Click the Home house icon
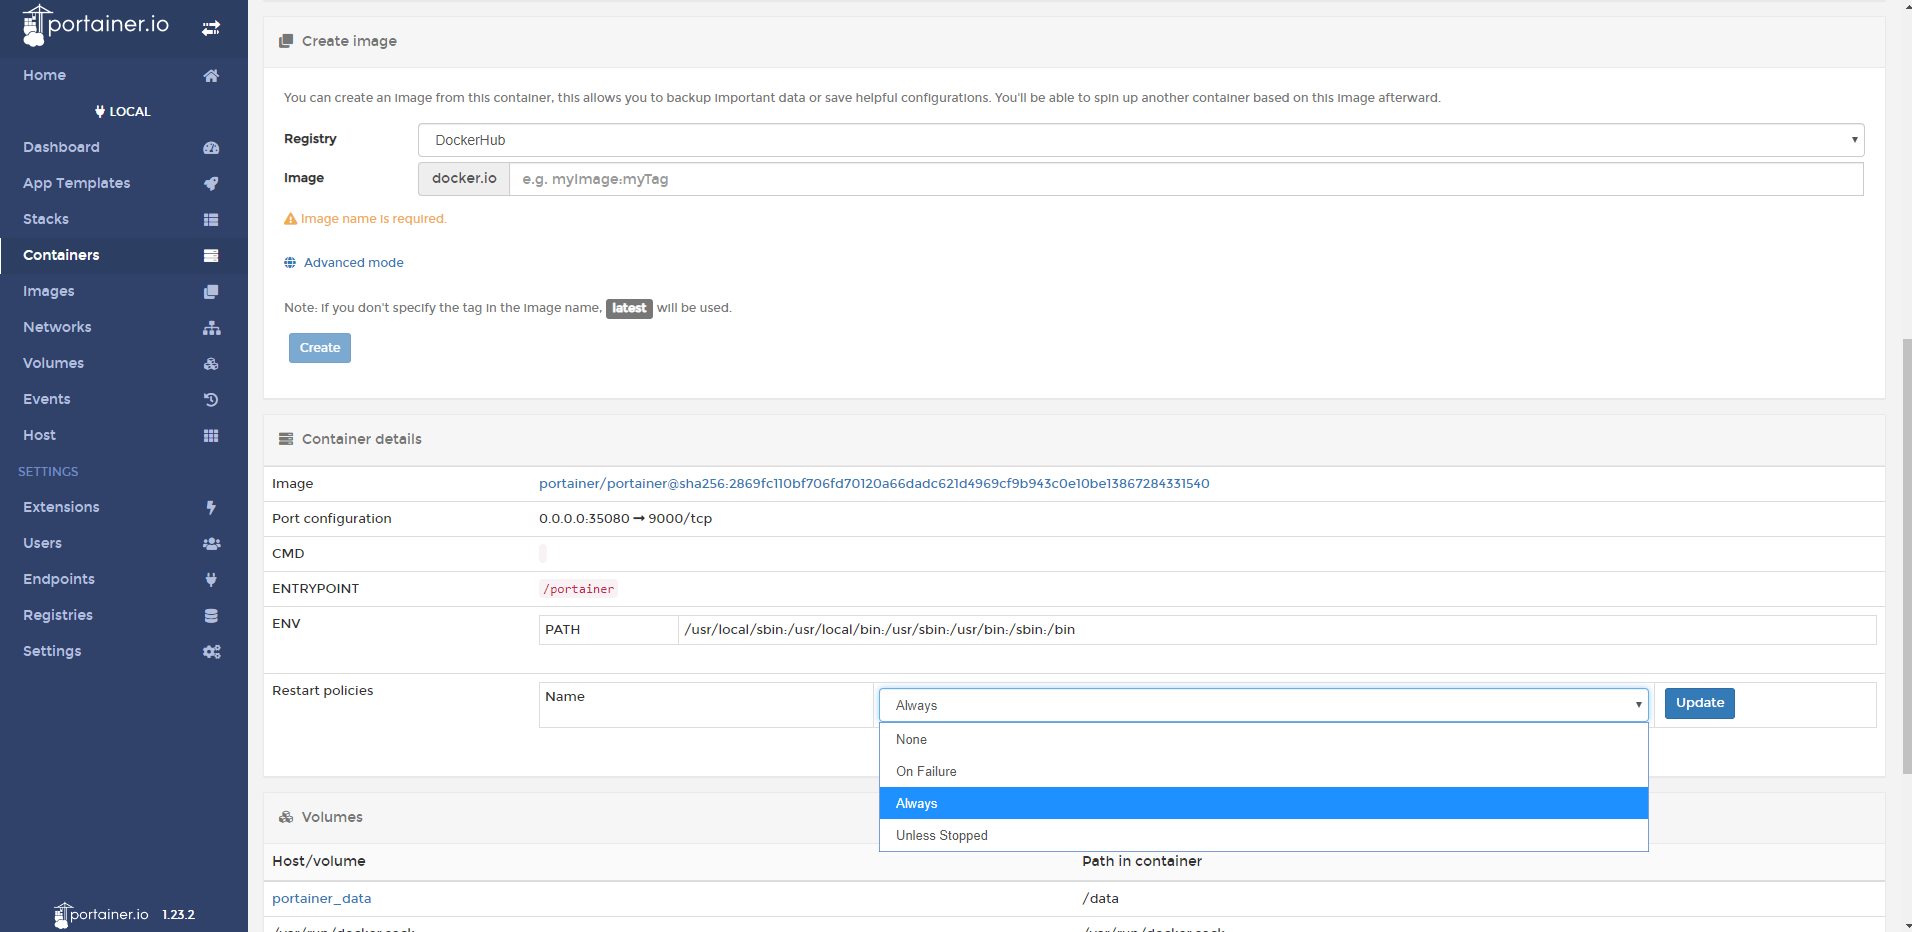Image resolution: width=1912 pixels, height=932 pixels. tap(211, 76)
